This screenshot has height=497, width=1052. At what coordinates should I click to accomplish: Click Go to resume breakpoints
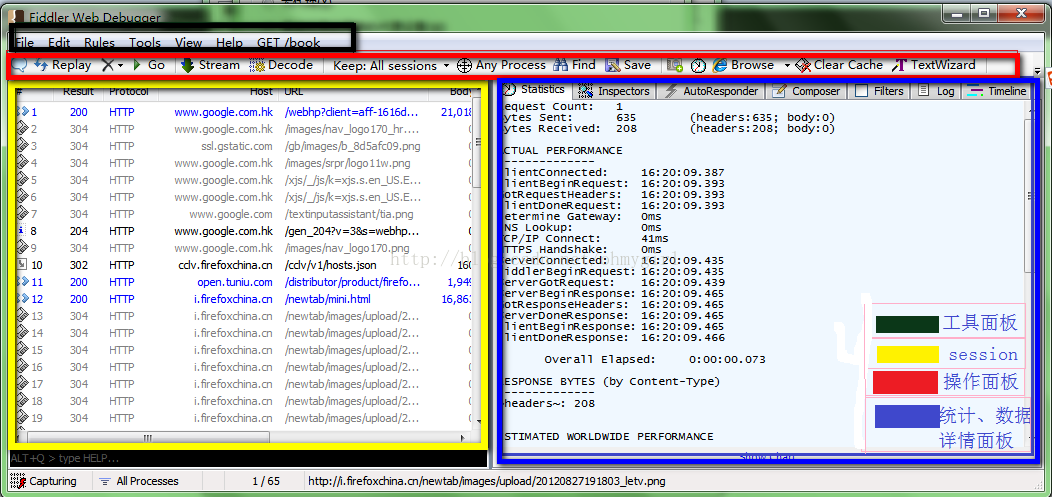point(148,65)
